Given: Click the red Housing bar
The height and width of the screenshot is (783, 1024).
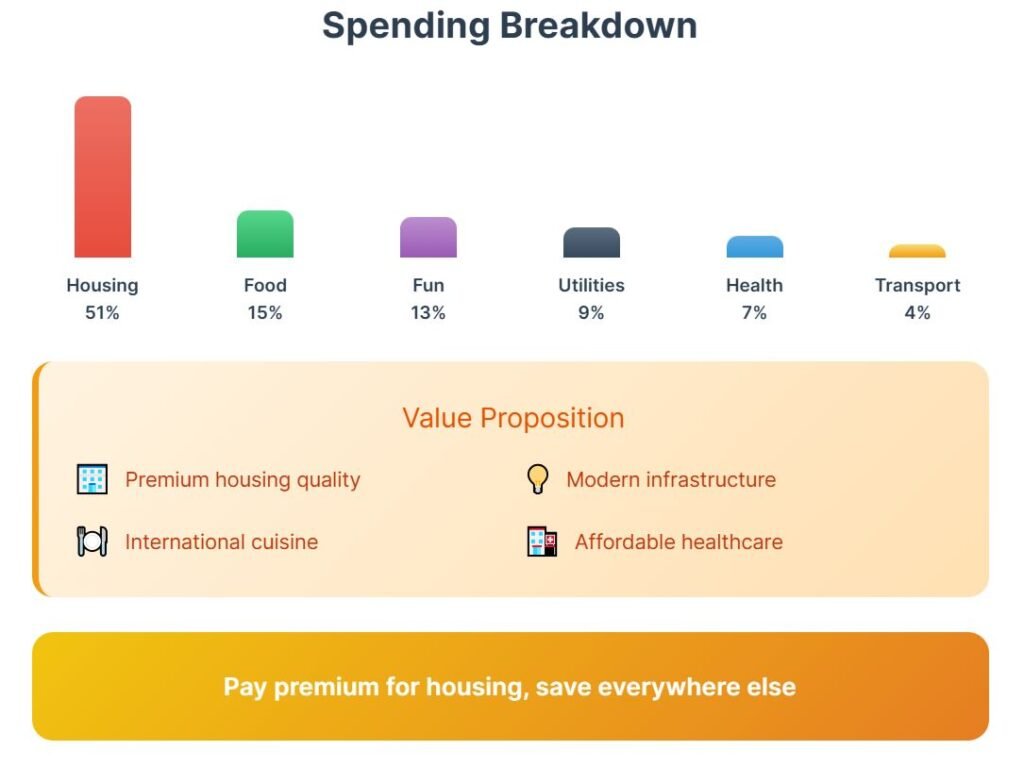Looking at the screenshot, I should [103, 177].
